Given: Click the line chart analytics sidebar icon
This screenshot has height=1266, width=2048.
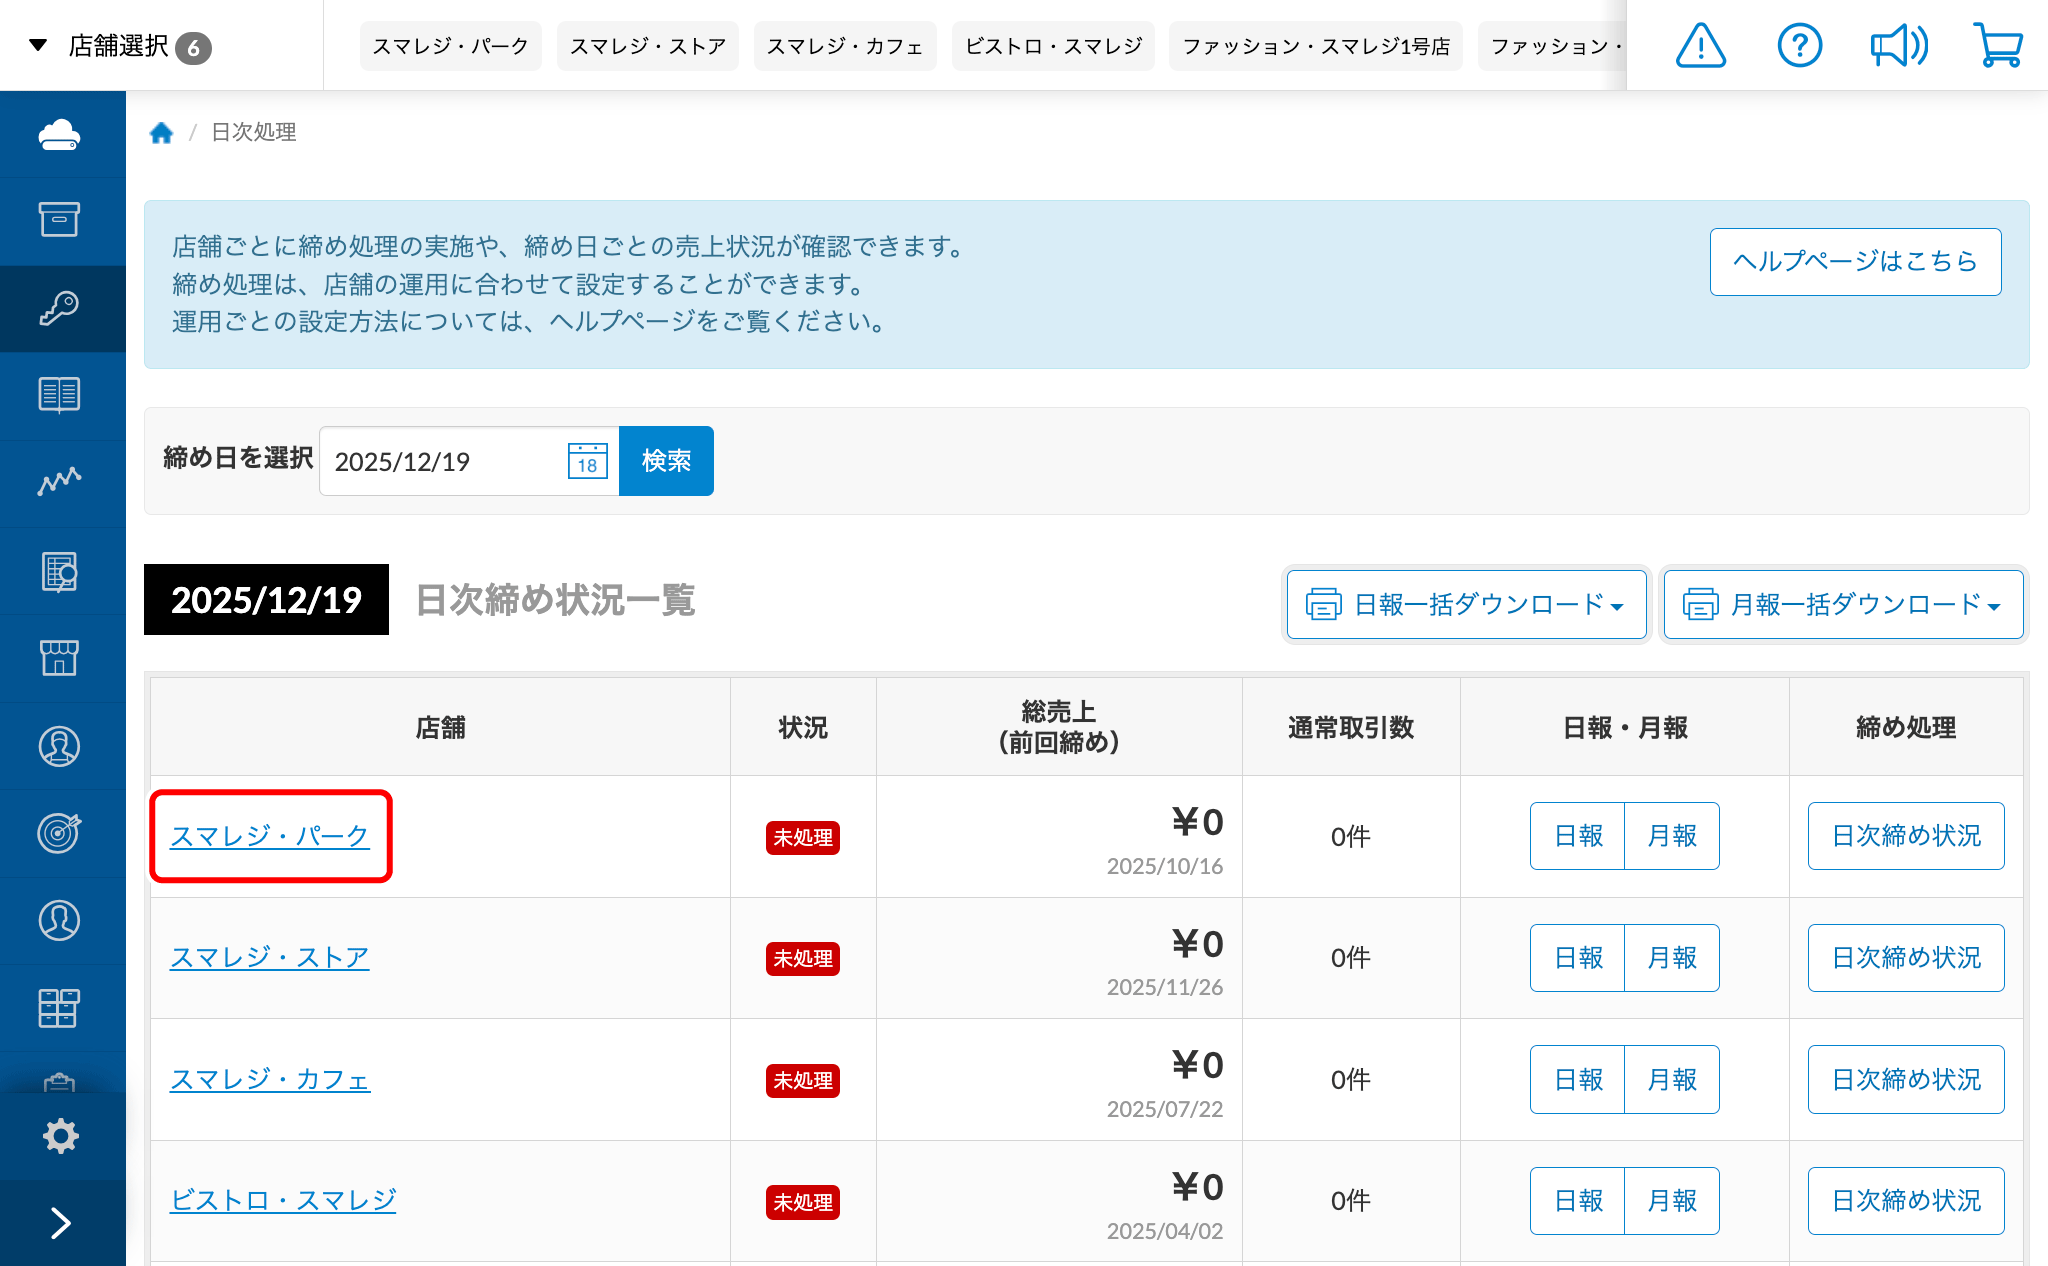Looking at the screenshot, I should [60, 482].
